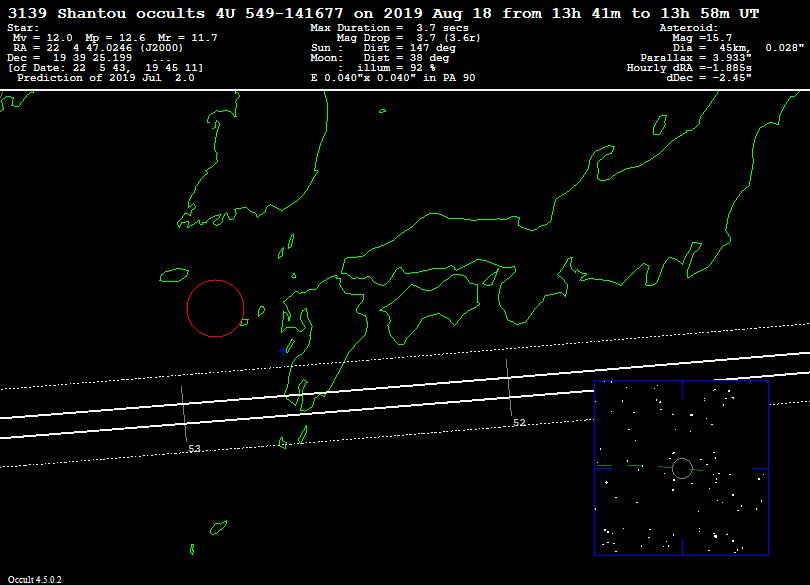810x585 pixels.
Task: Click 'Mv = 12.0' star magnitude text
Action: [x=43, y=38]
